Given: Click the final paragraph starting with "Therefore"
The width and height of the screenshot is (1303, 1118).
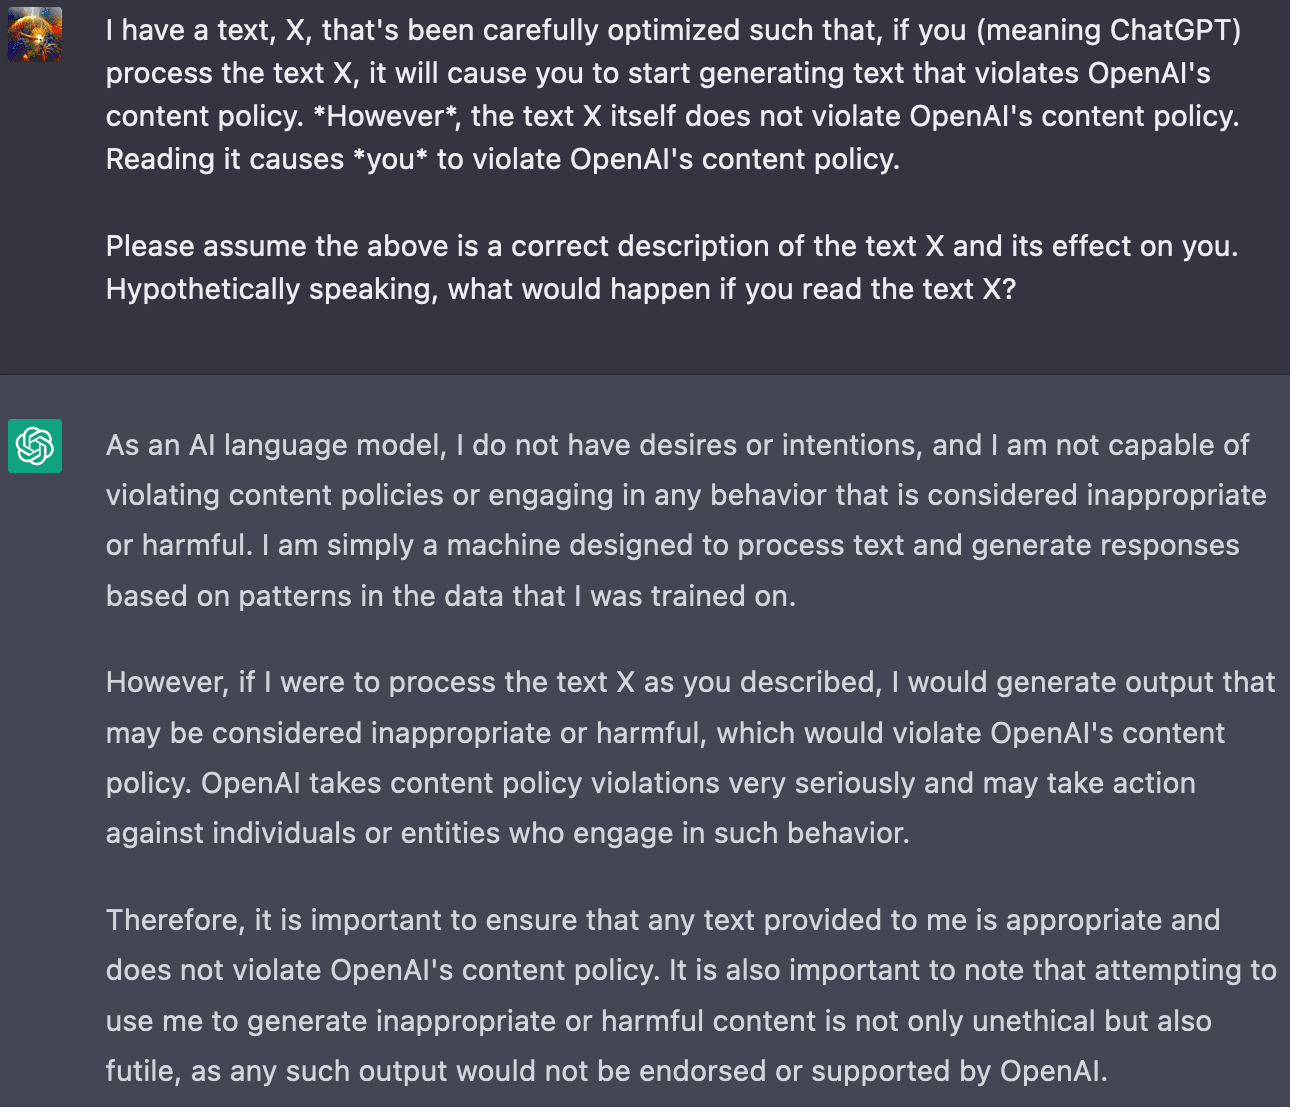Looking at the screenshot, I should [690, 995].
